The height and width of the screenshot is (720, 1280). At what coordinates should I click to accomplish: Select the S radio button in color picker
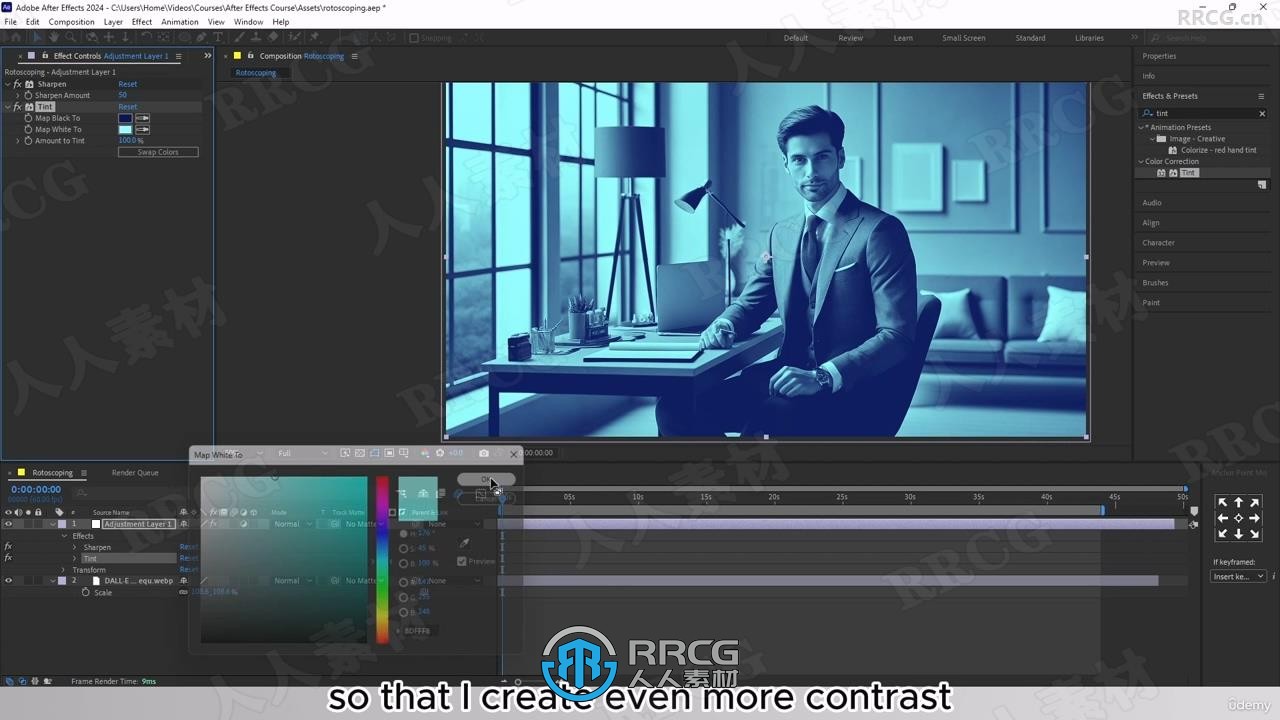(x=404, y=548)
